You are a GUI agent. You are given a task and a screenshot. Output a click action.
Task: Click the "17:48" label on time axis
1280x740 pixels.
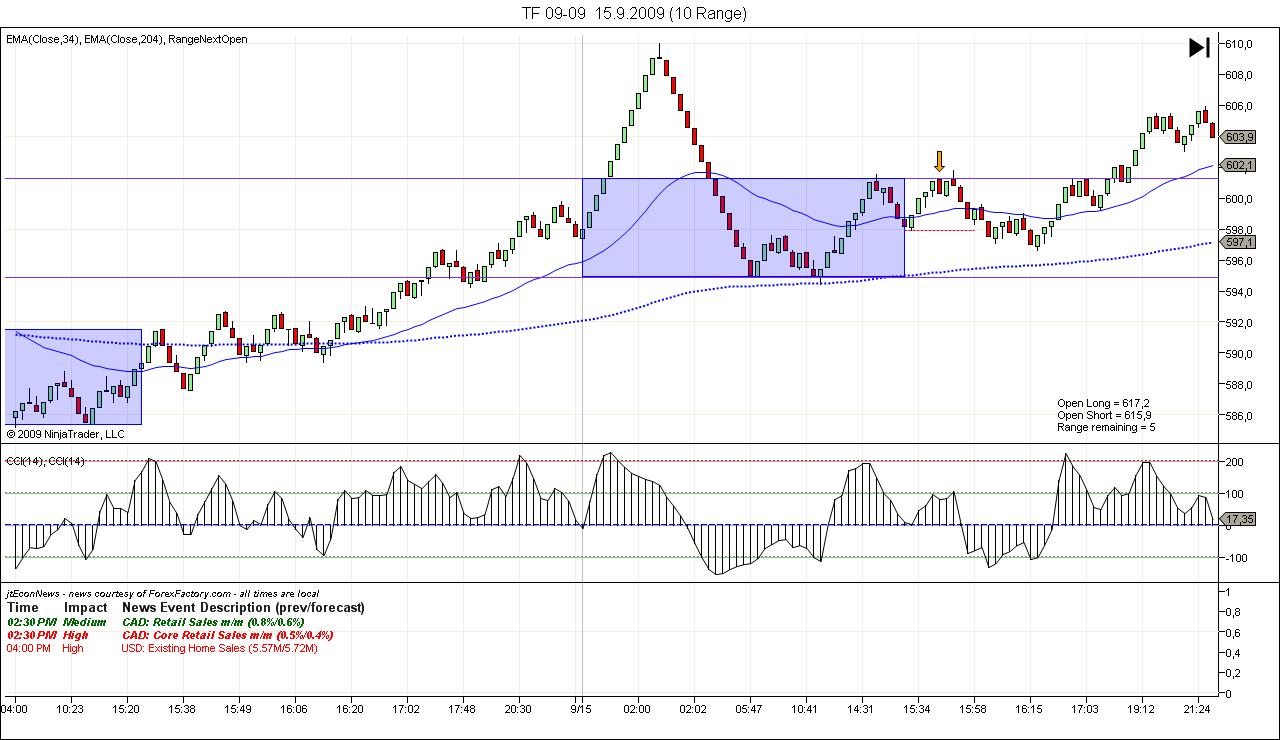pyautogui.click(x=461, y=709)
